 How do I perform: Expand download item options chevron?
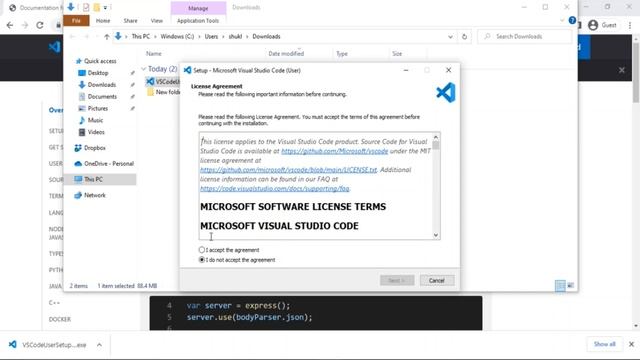(x=99, y=345)
